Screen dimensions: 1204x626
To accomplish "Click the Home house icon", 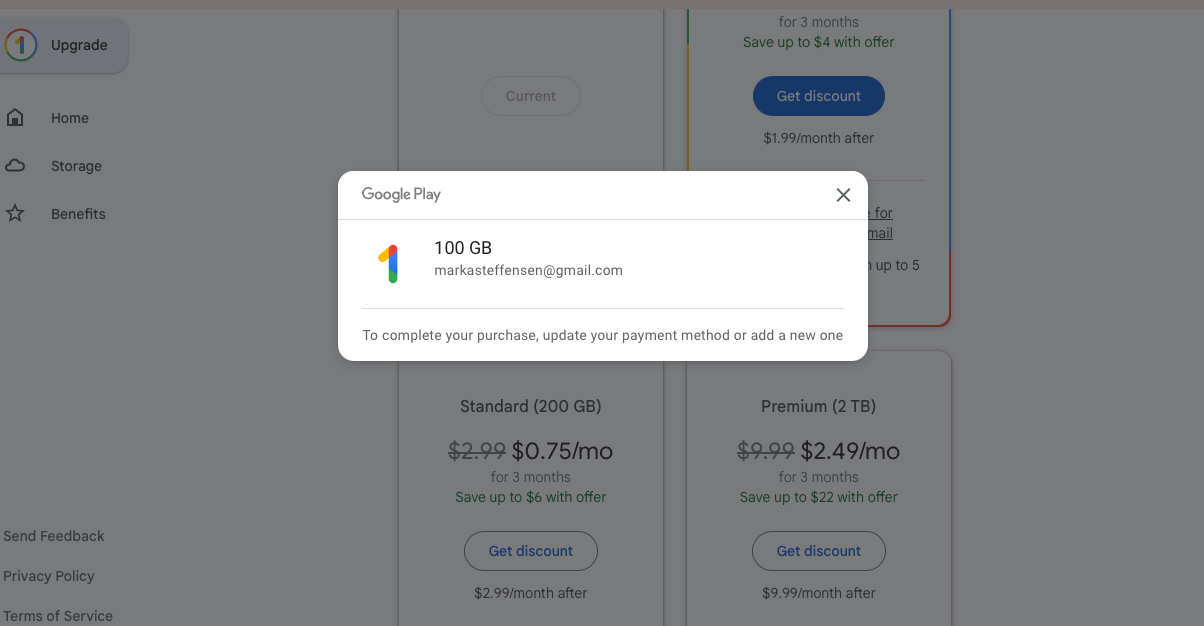I will (15, 118).
